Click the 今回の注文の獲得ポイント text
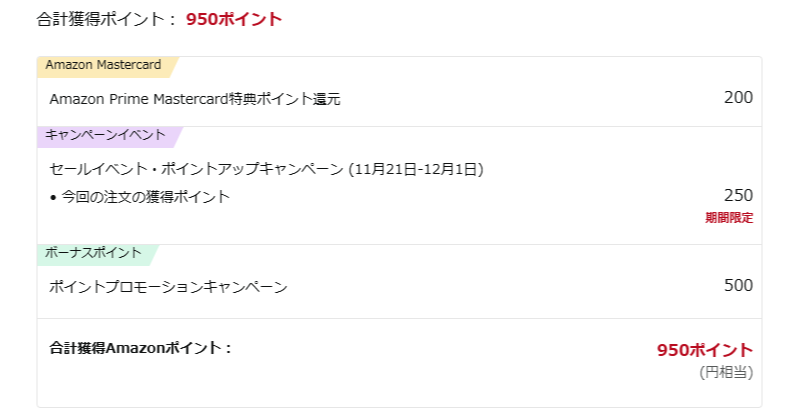This screenshot has height=420, width=800. tap(145, 197)
